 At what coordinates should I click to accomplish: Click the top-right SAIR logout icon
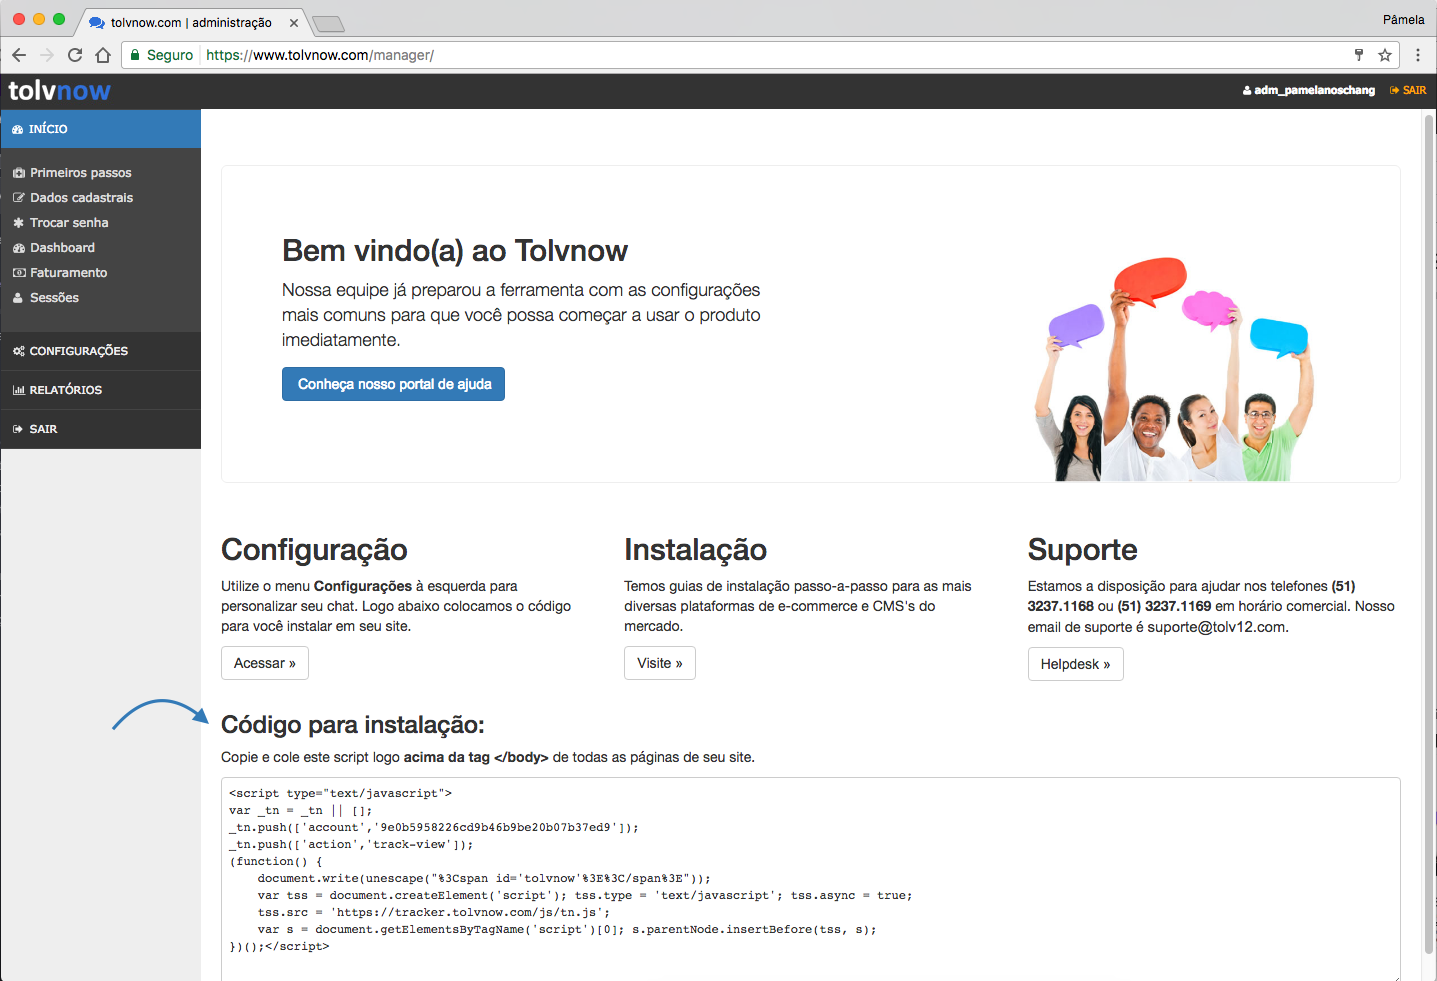(1394, 91)
